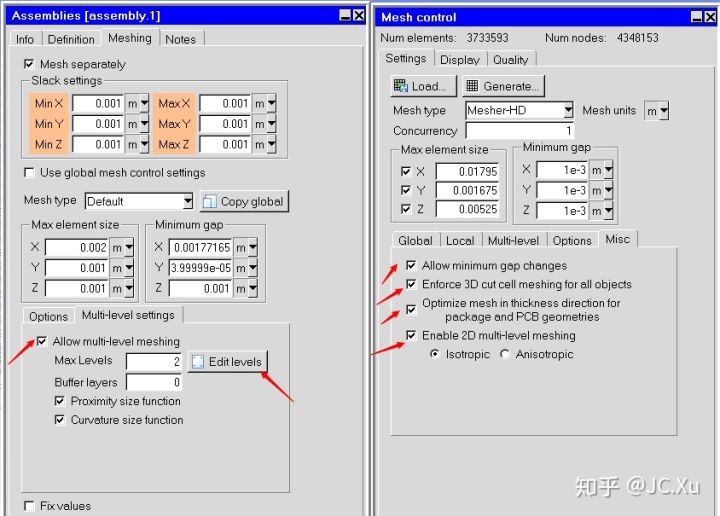This screenshot has width=720, height=516.
Task: Click Max X orange label
Action: tap(174, 104)
